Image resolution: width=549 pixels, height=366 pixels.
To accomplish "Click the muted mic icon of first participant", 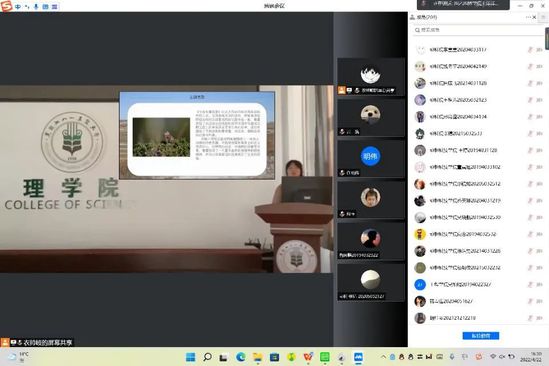I will click(x=530, y=50).
